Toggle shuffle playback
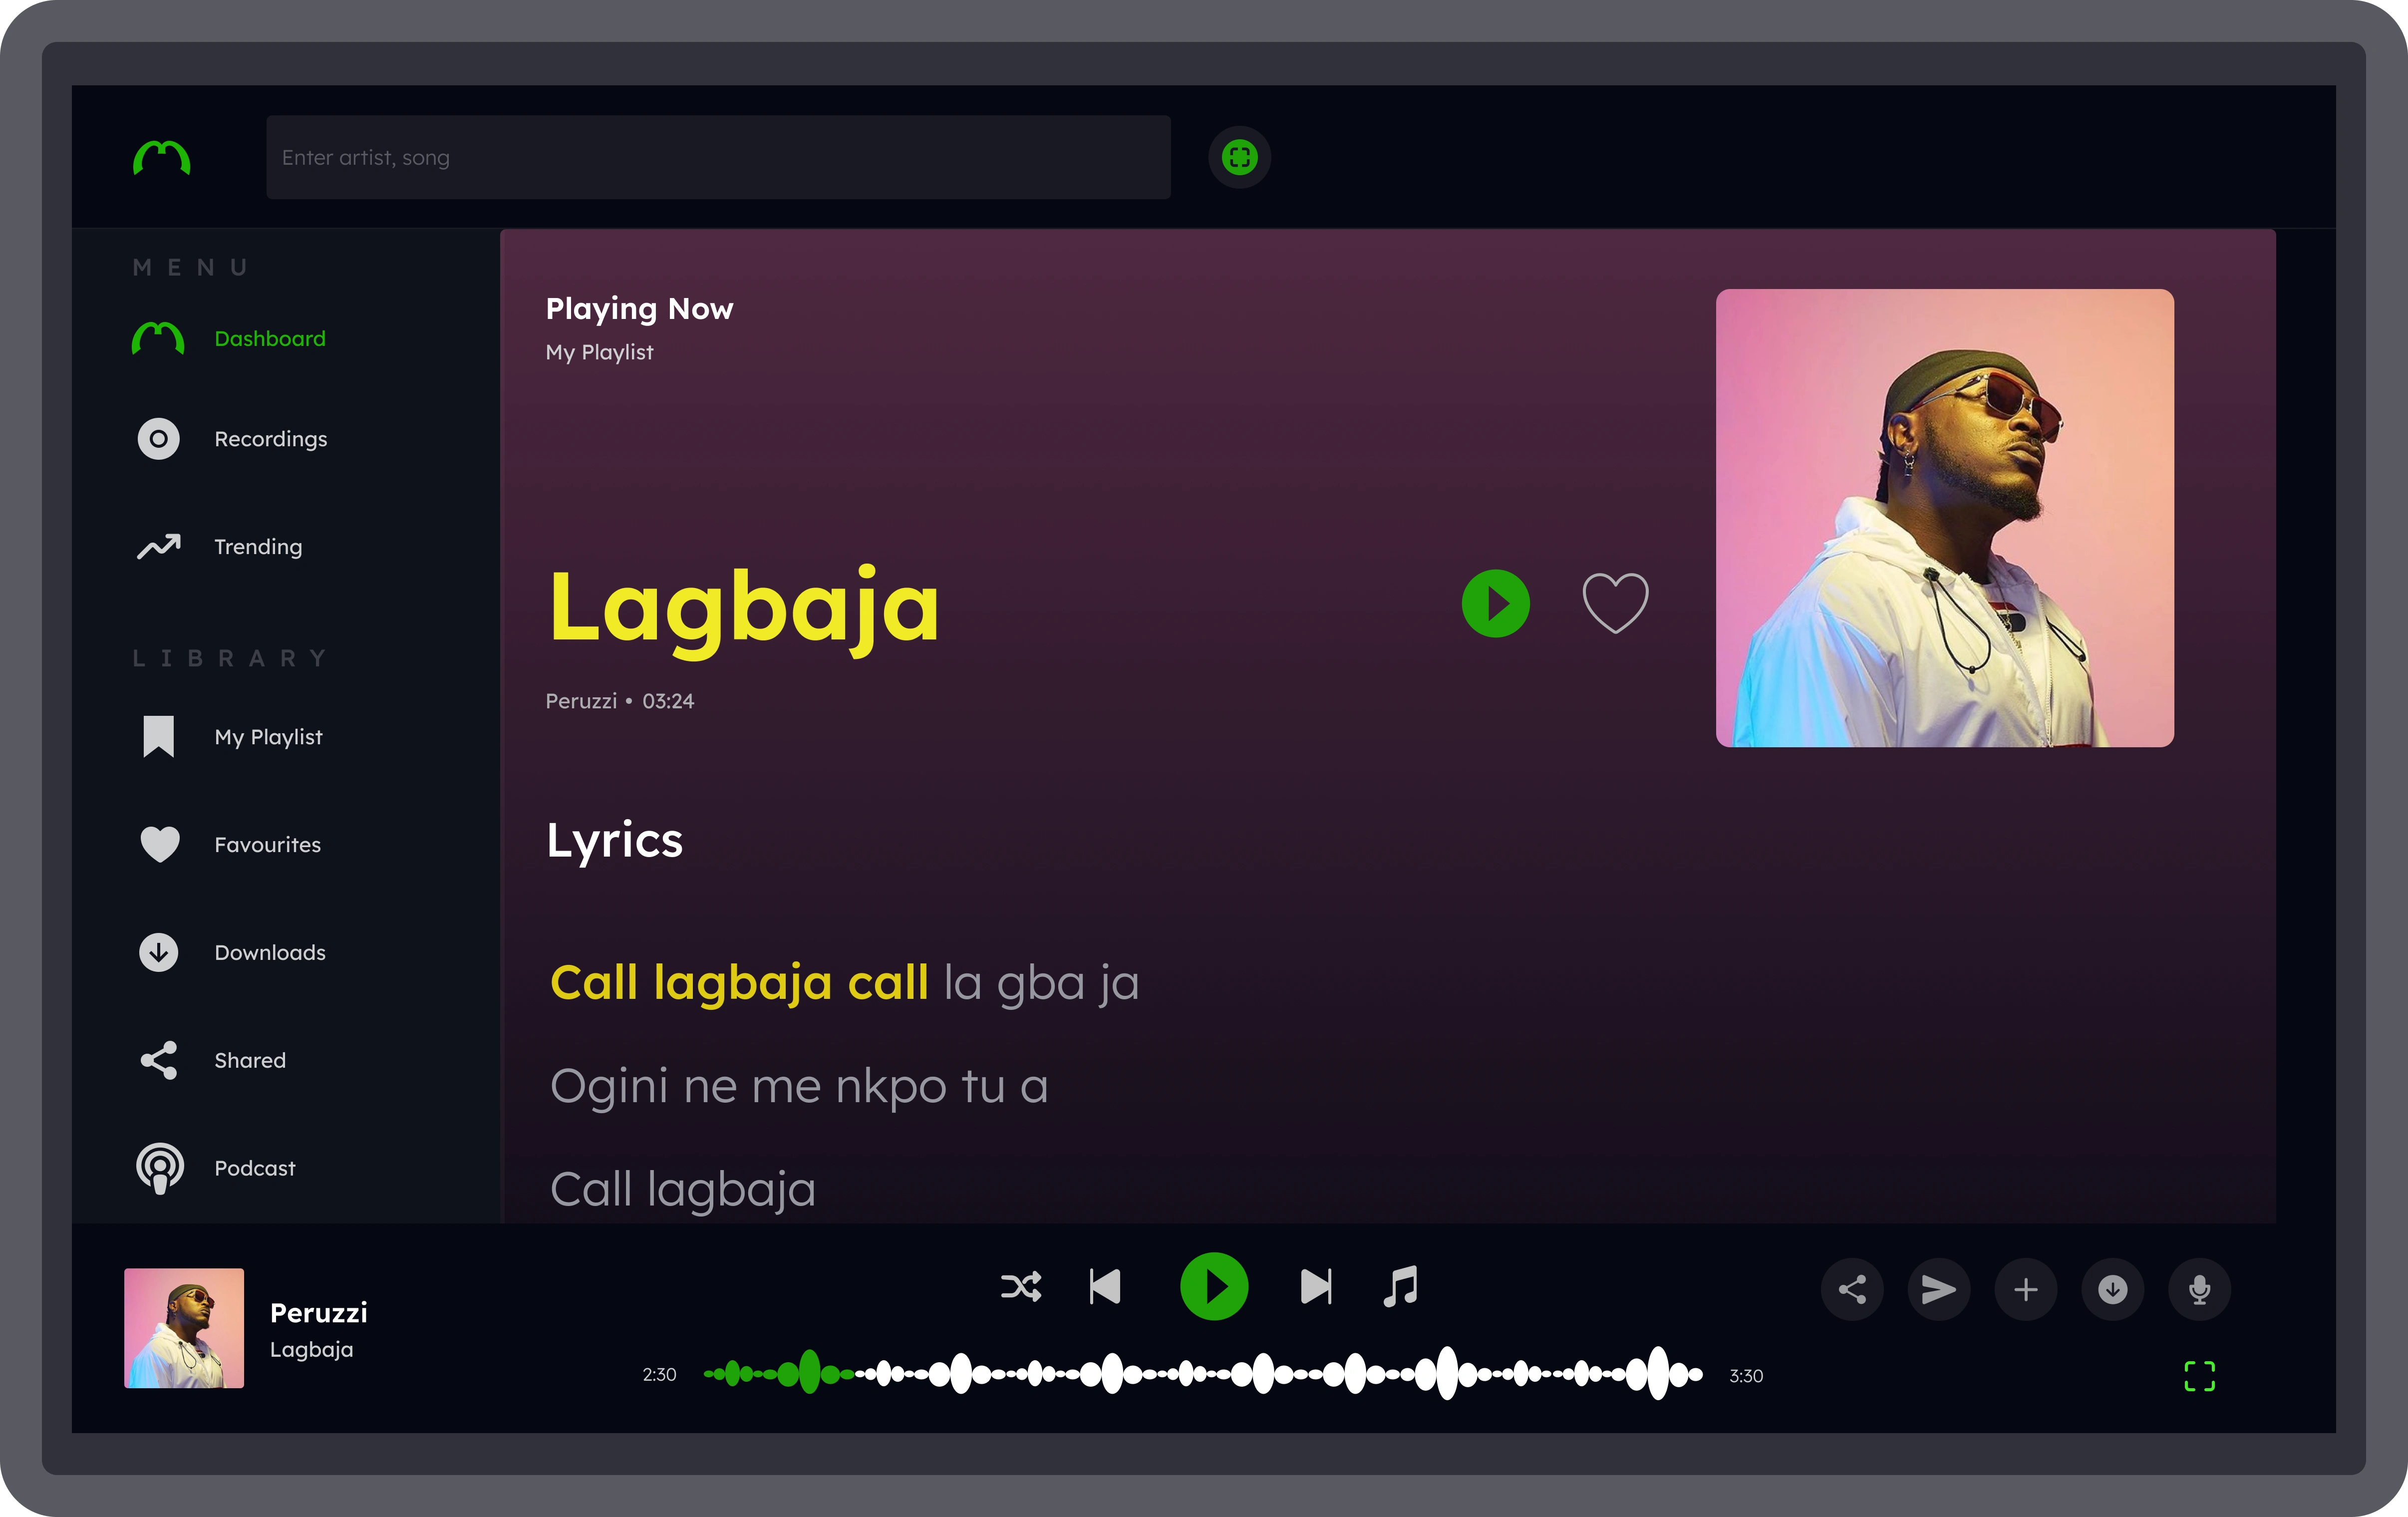Viewport: 2408px width, 1517px height. [1020, 1287]
